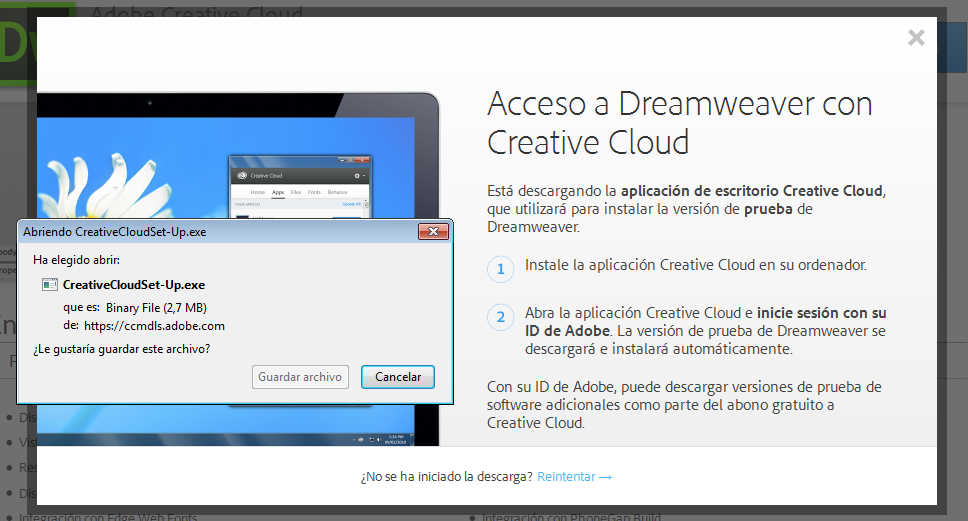
Task: Click the step 1 circle icon
Action: click(501, 269)
